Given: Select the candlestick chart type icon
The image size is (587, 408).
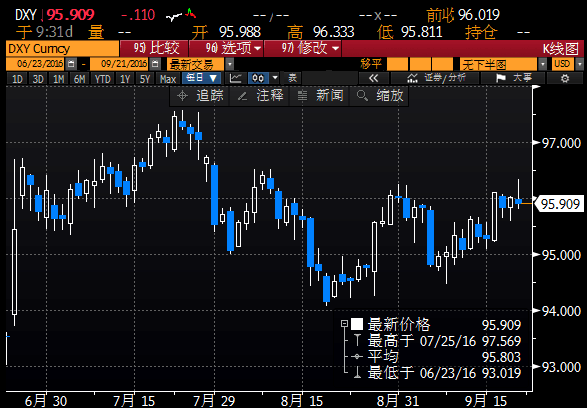Looking at the screenshot, I should 258,78.
